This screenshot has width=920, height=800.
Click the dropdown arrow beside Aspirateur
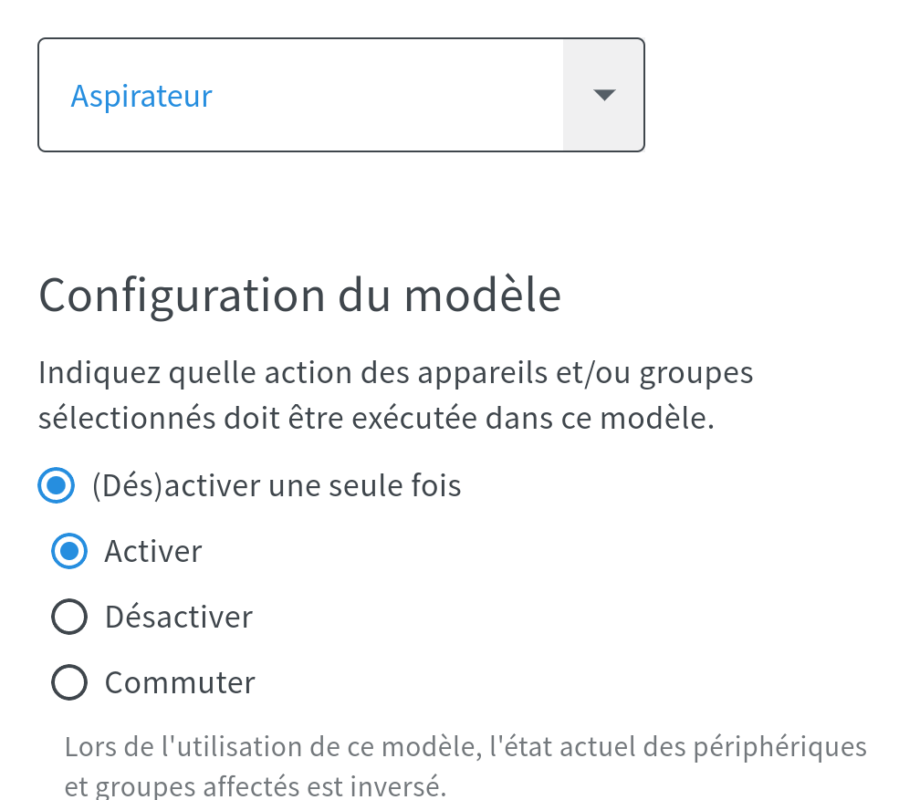click(x=602, y=96)
